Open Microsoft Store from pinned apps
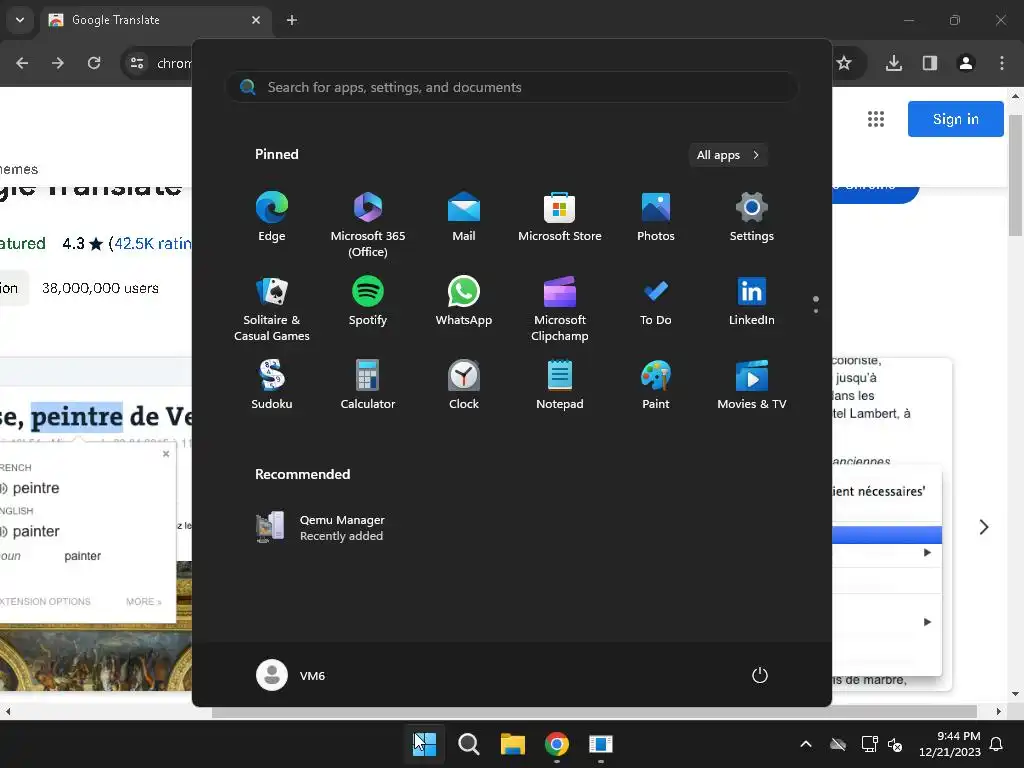Viewport: 1024px width, 768px height. 560,217
